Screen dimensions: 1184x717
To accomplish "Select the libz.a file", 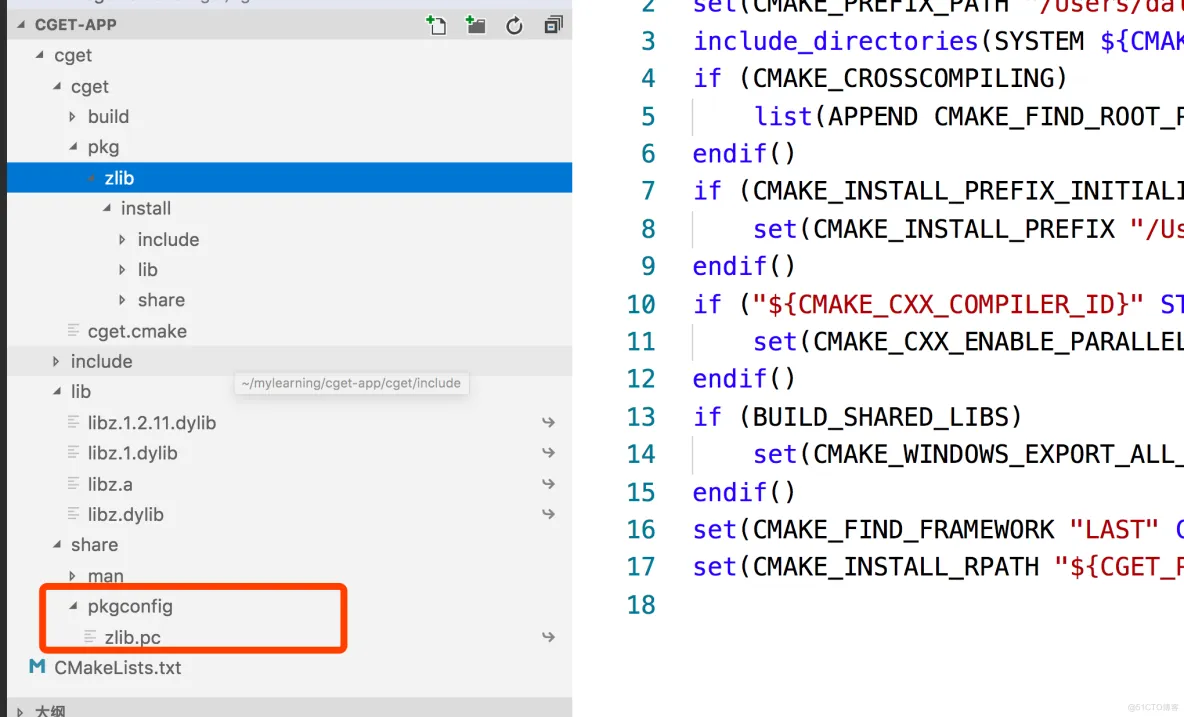I will [110, 484].
